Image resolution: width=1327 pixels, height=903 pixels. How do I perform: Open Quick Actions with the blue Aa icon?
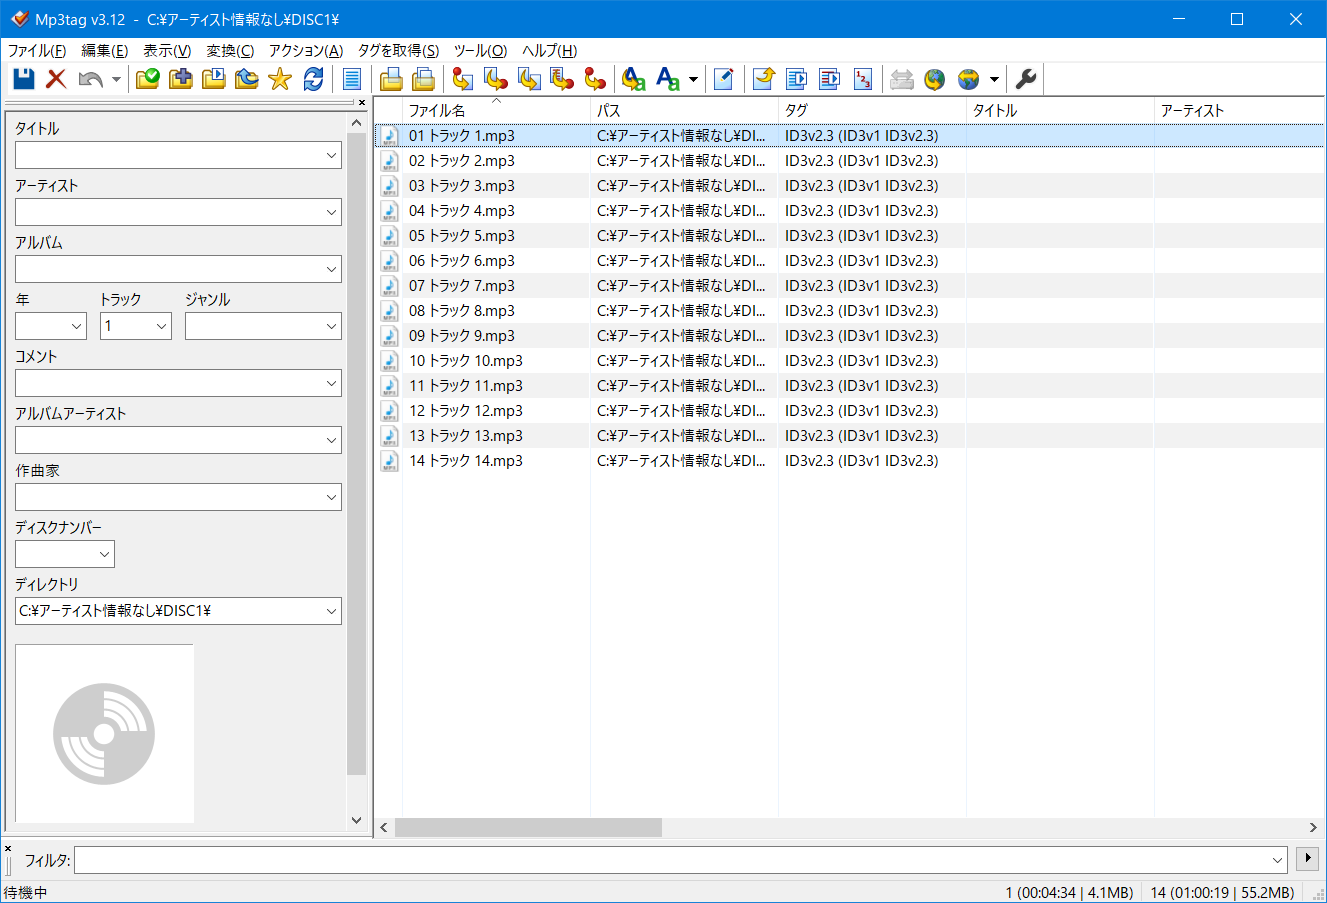668,79
